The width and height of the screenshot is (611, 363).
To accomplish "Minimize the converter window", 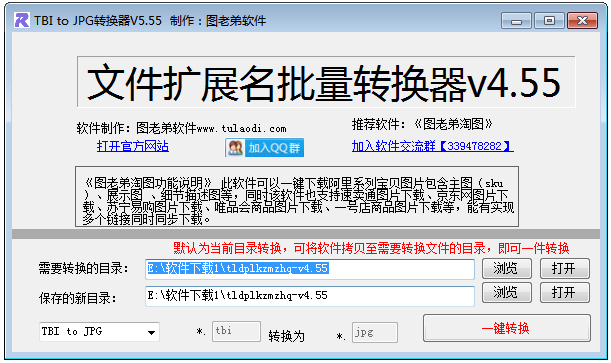I will [516, 21].
